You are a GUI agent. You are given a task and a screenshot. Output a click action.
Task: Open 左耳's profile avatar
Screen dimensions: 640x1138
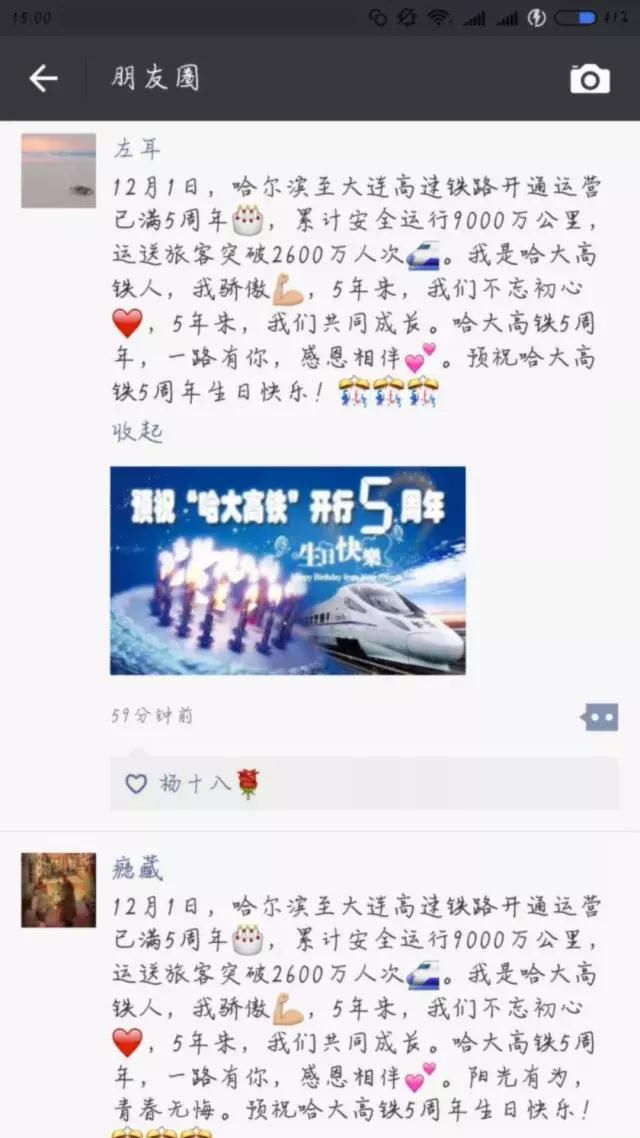point(58,171)
